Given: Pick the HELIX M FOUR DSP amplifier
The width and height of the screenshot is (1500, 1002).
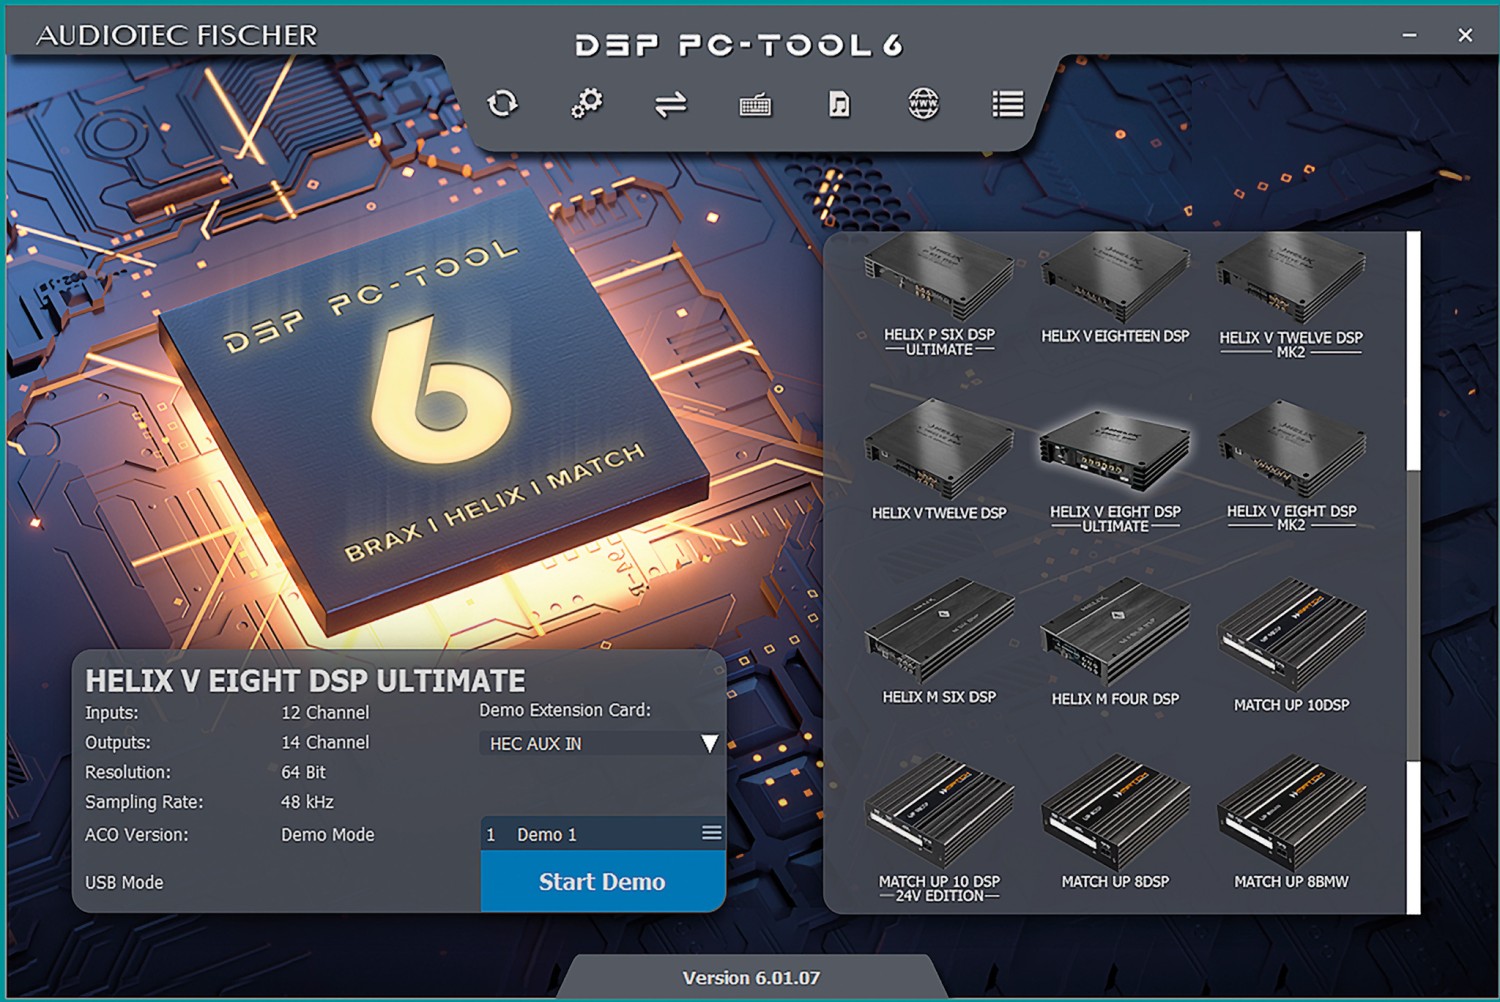Looking at the screenshot, I should 1115,643.
